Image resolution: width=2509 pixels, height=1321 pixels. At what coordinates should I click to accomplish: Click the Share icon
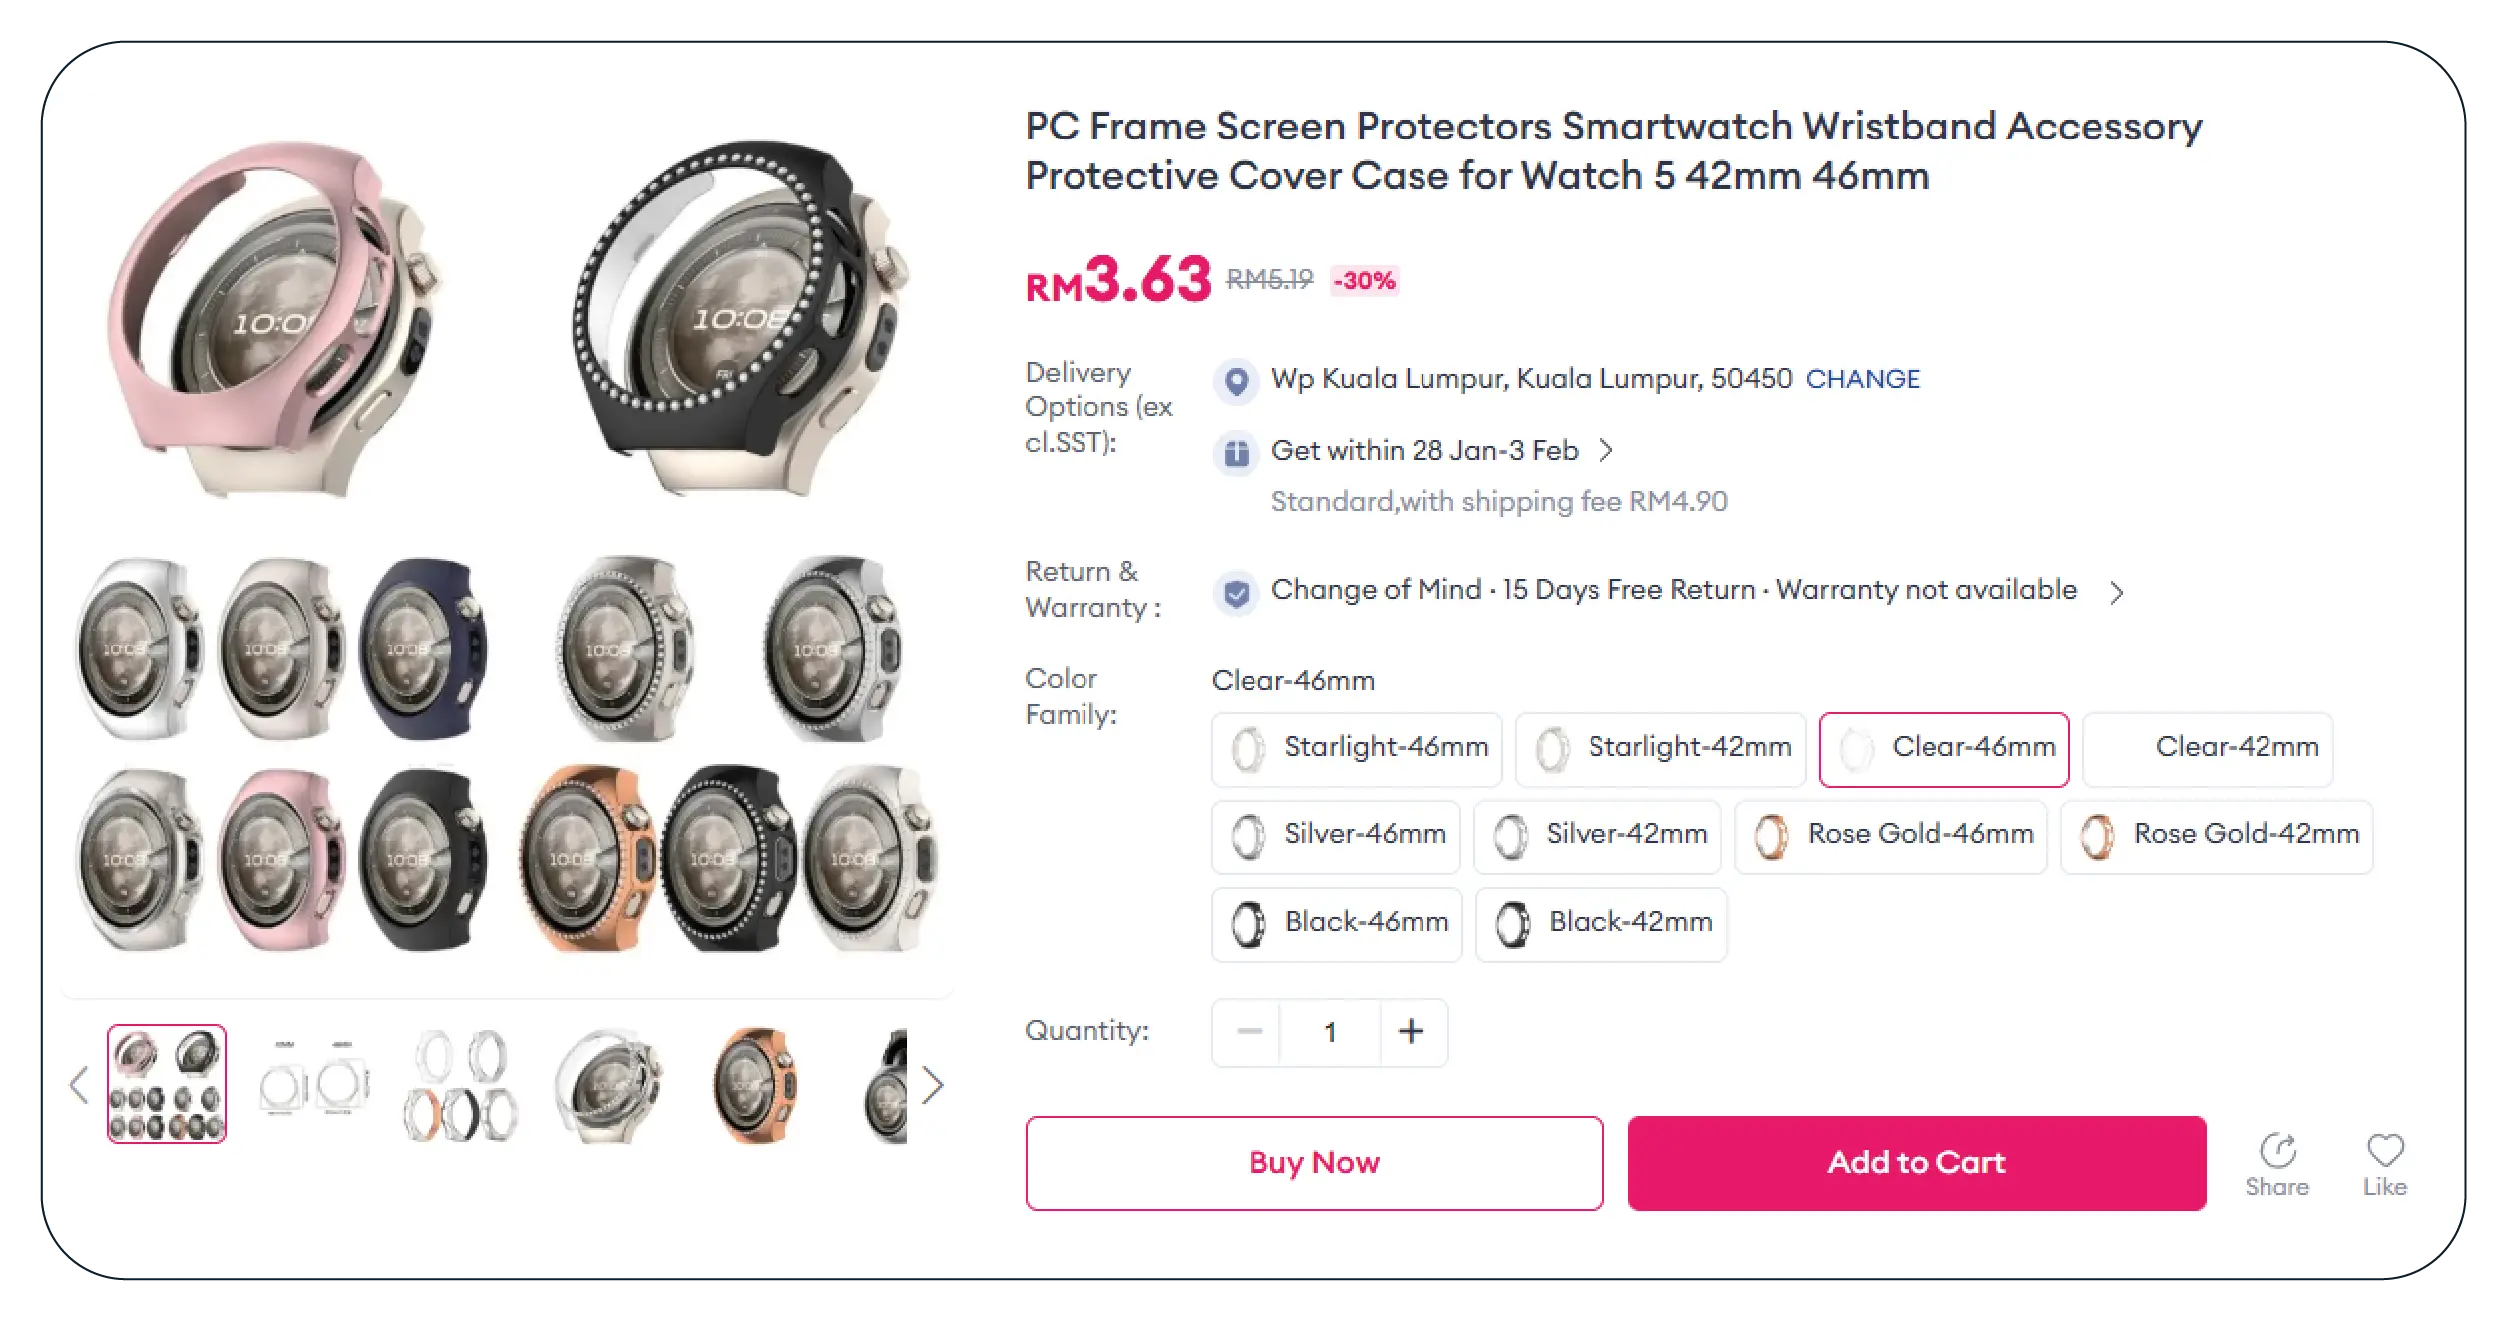point(2276,1151)
